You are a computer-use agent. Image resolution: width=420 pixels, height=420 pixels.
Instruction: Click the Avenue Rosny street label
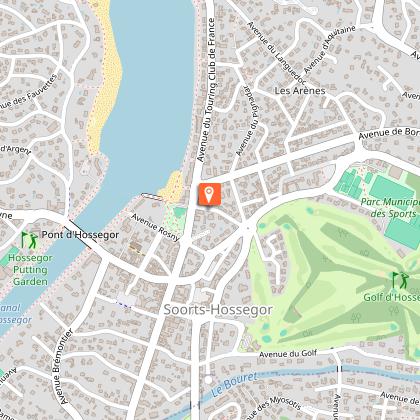(155, 227)
